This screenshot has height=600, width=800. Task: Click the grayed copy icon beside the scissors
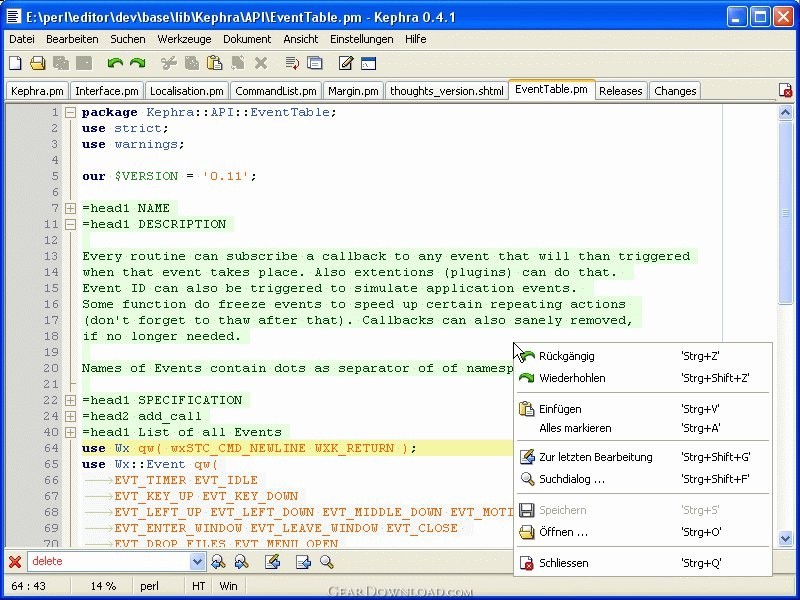(x=192, y=63)
